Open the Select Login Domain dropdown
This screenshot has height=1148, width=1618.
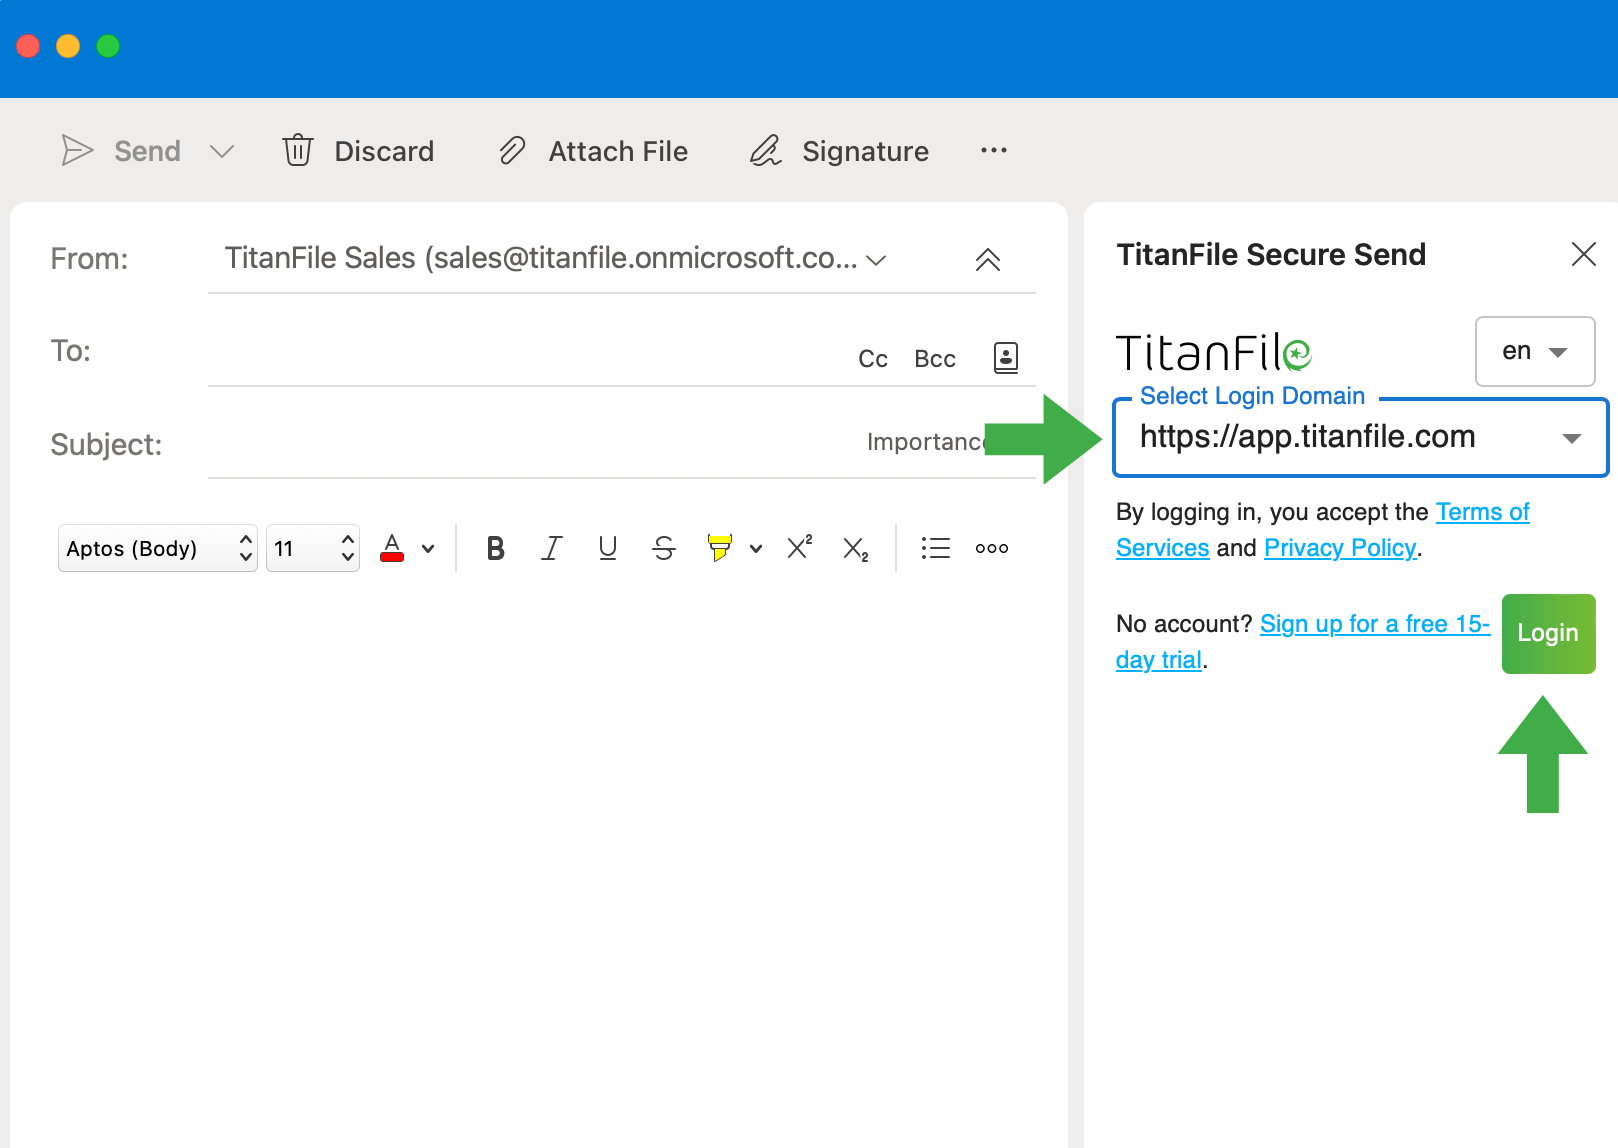1360,437
